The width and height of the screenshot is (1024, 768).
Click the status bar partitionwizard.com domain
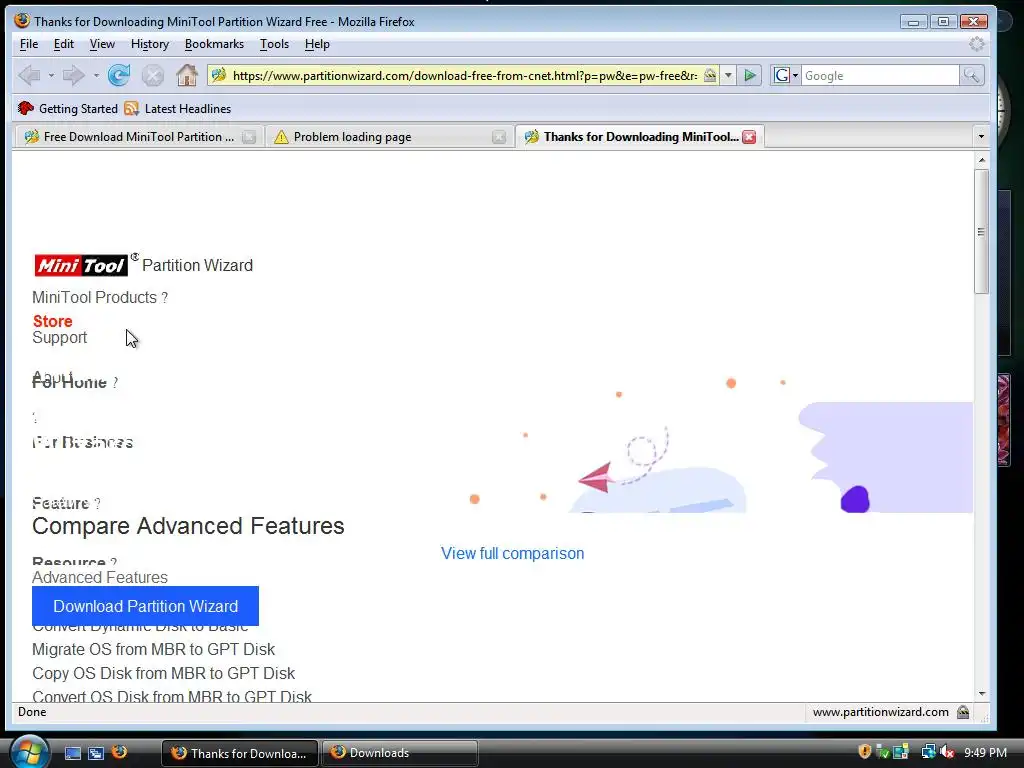pos(880,712)
